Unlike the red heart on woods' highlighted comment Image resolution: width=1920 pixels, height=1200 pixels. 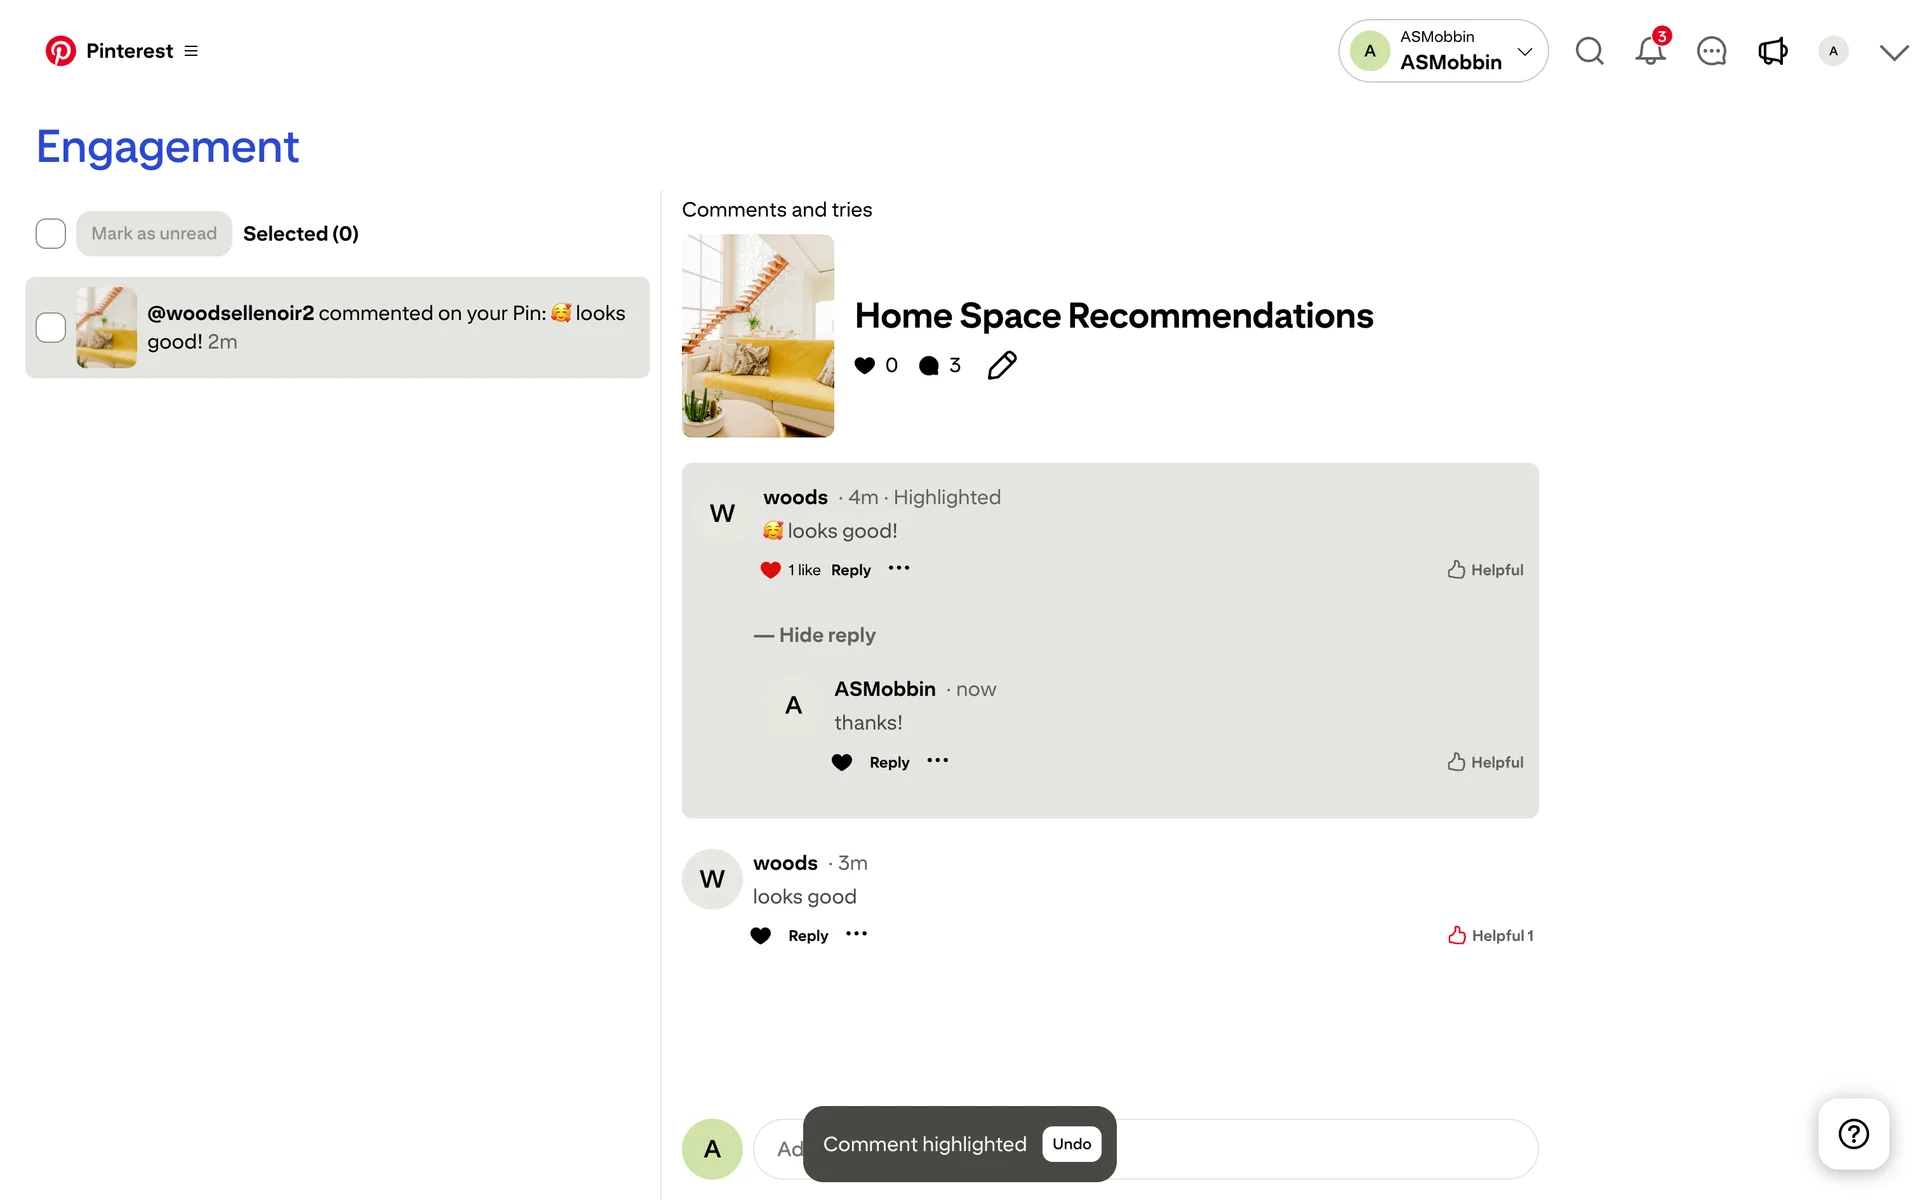[770, 570]
